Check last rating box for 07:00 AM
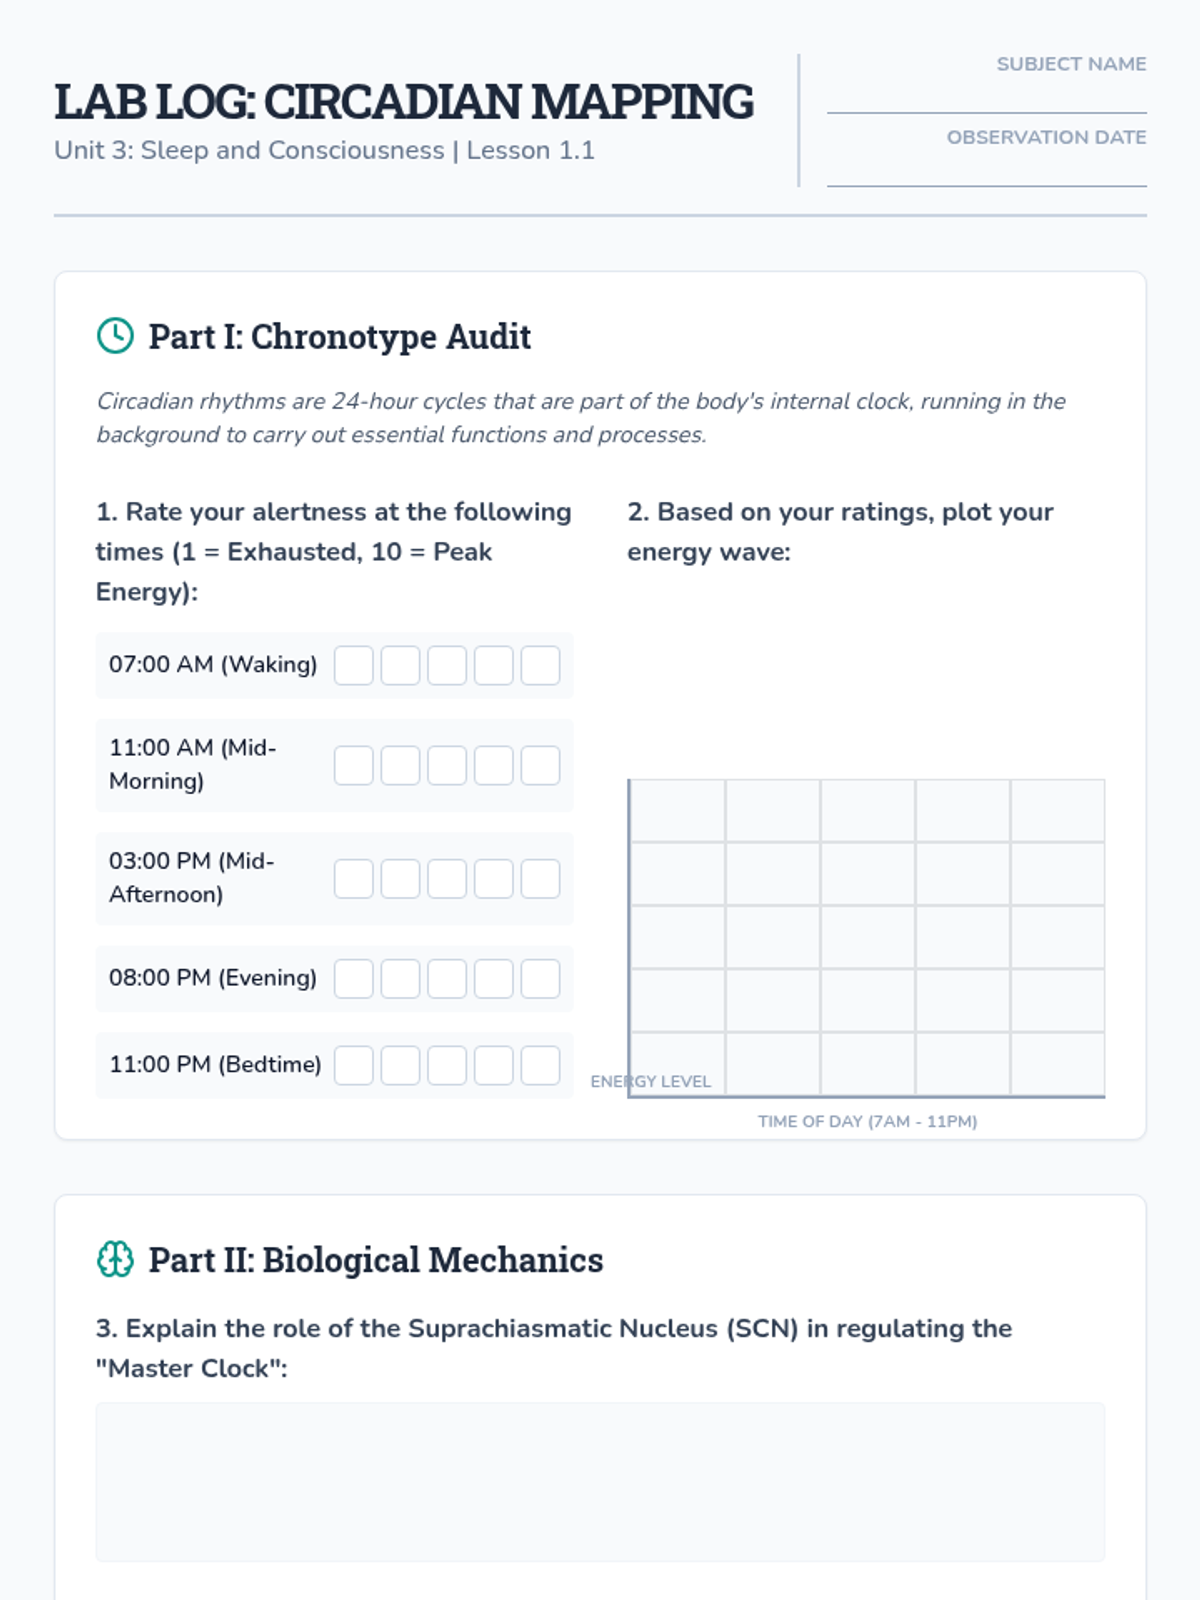The width and height of the screenshot is (1200, 1600). point(540,665)
